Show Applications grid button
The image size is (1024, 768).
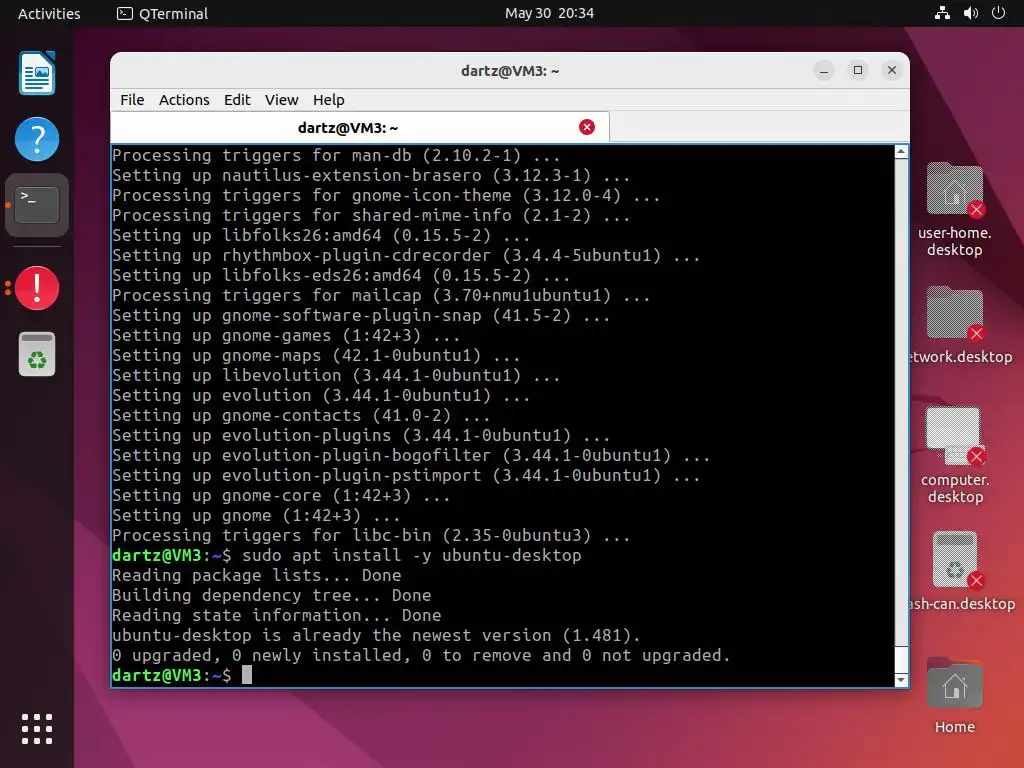point(37,729)
